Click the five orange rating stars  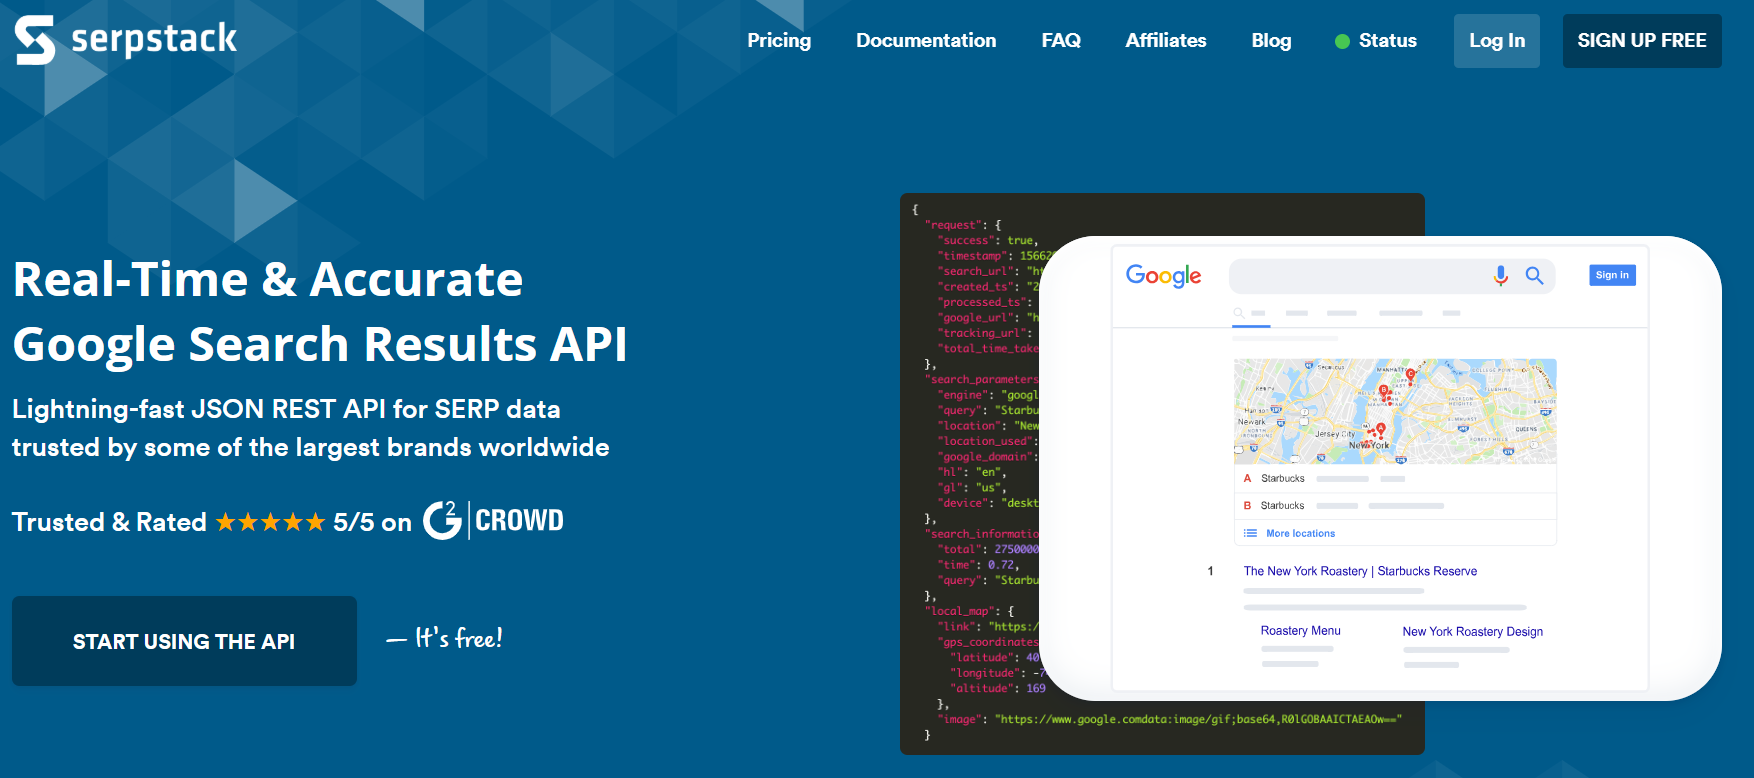[x=270, y=522]
